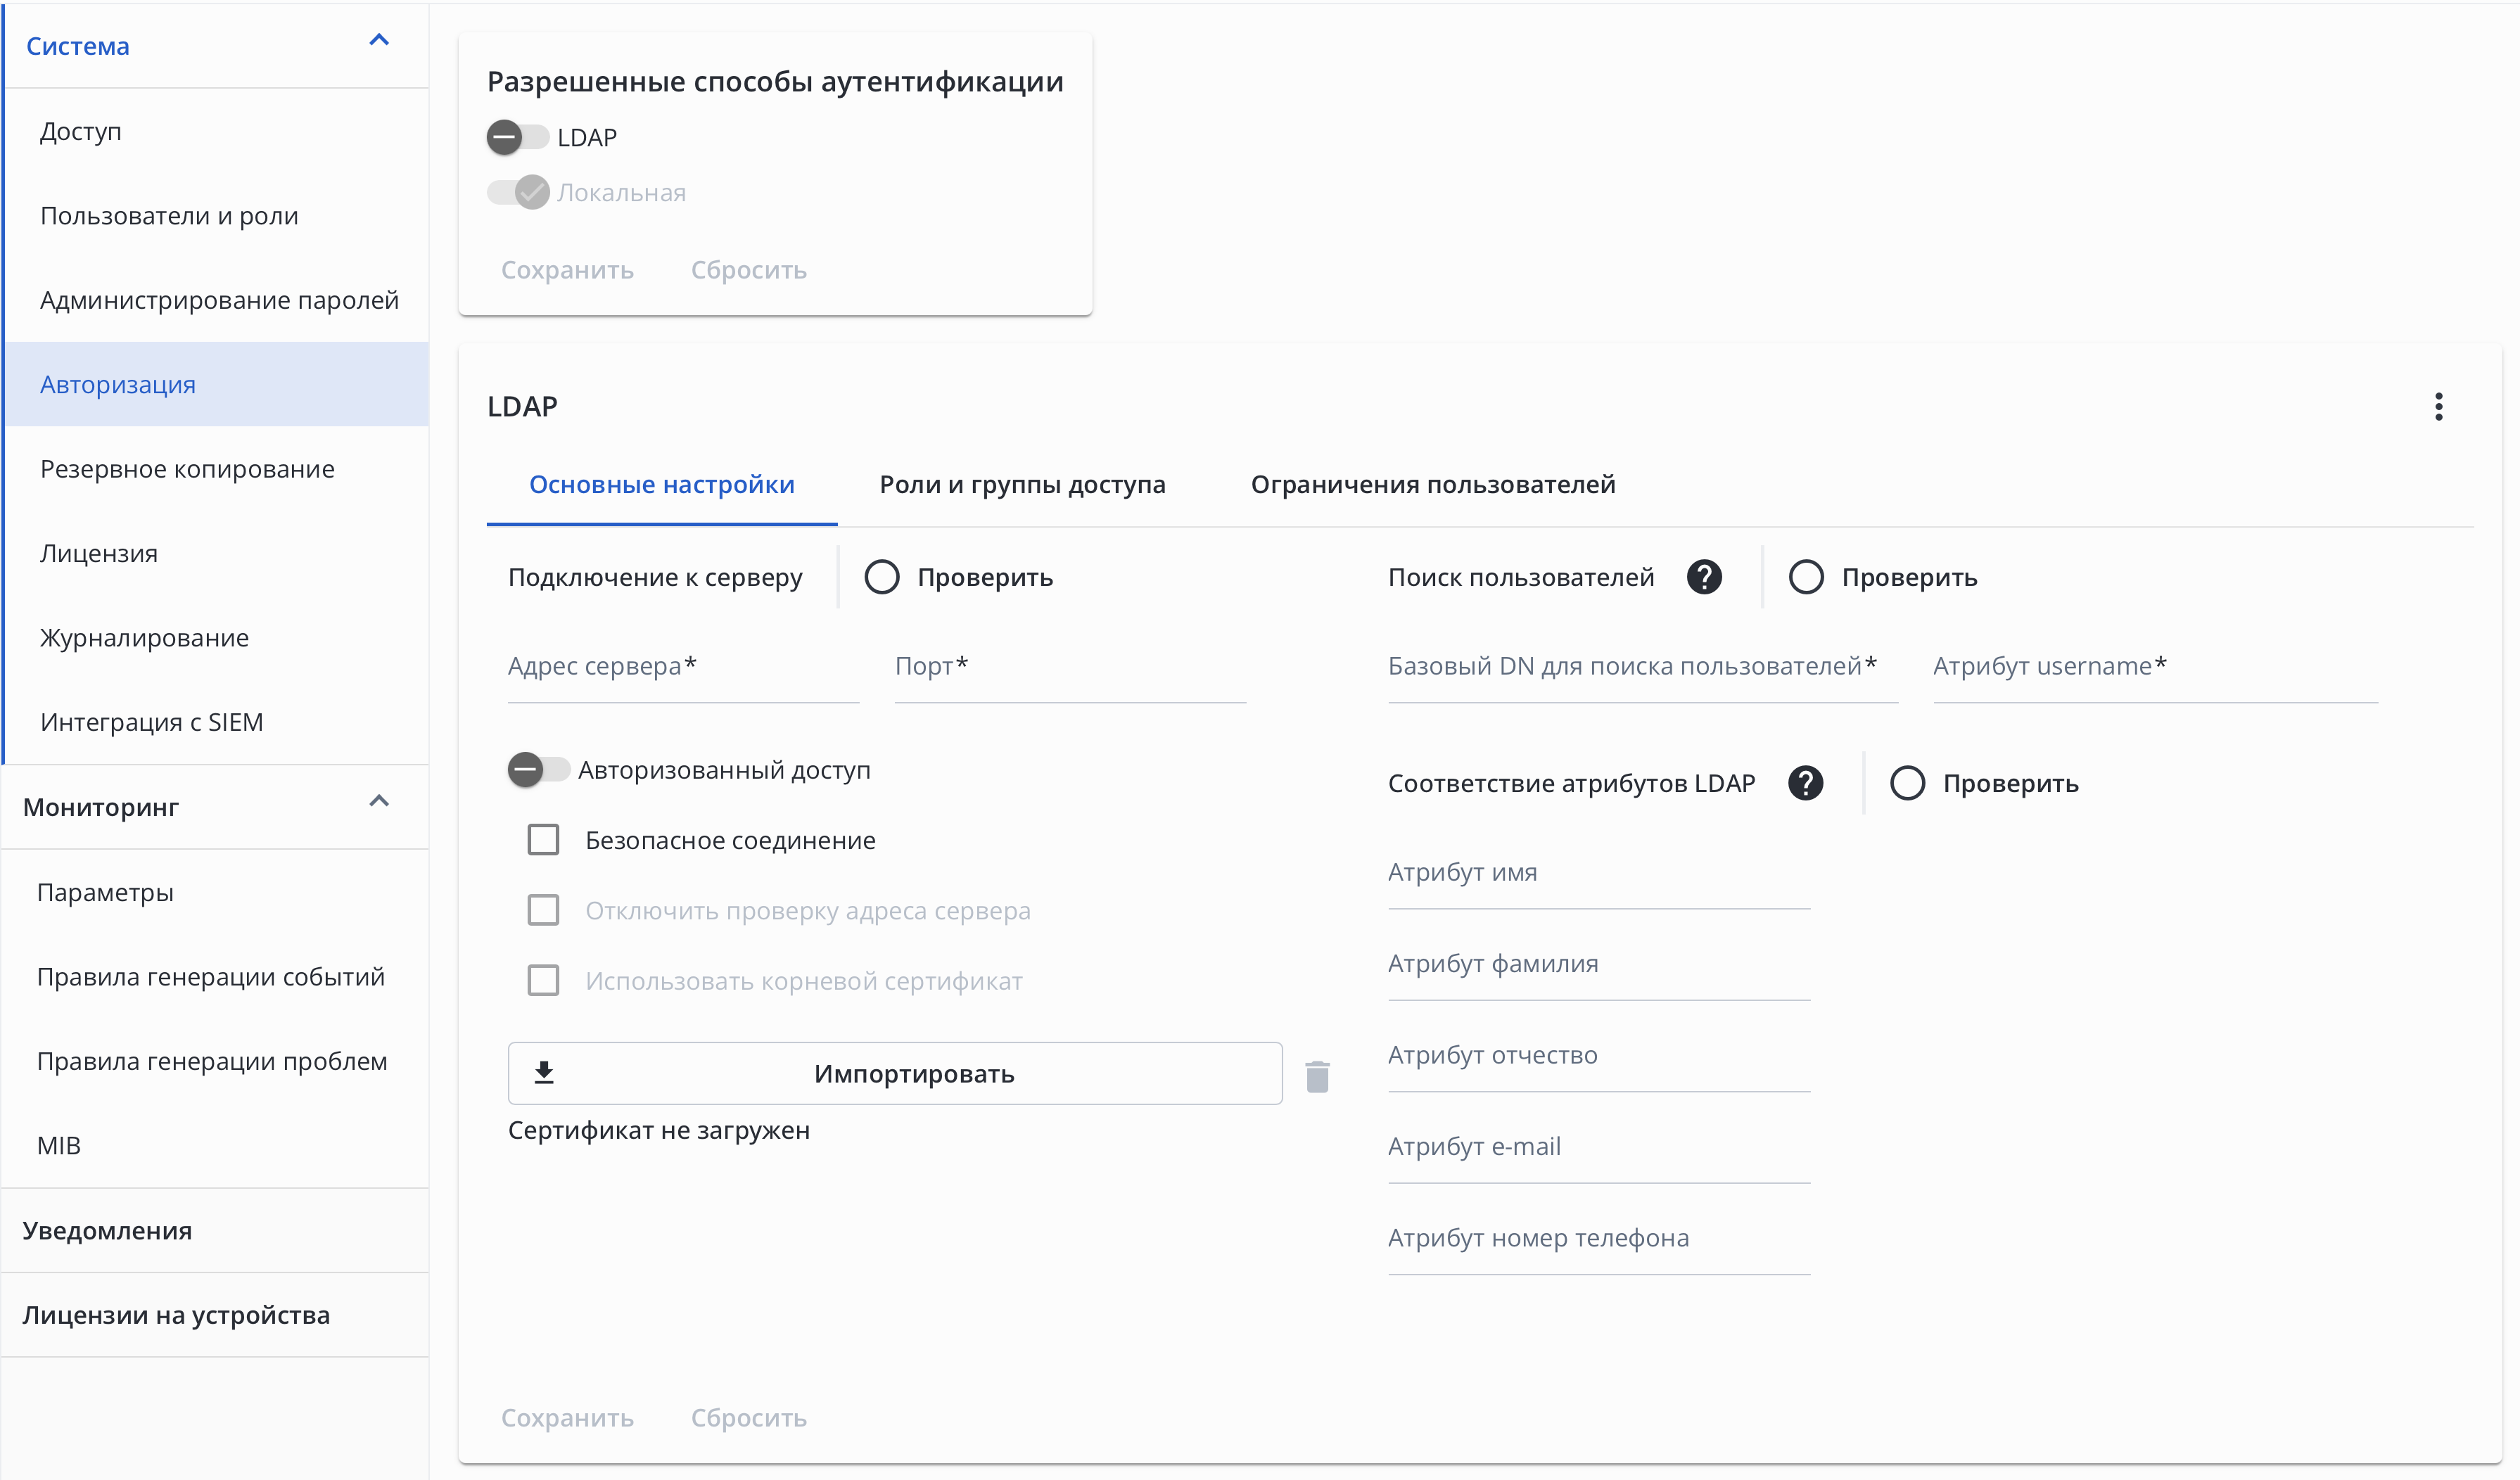Toggle the LDAP authentication switch
The height and width of the screenshot is (1480, 2520).
coord(517,137)
